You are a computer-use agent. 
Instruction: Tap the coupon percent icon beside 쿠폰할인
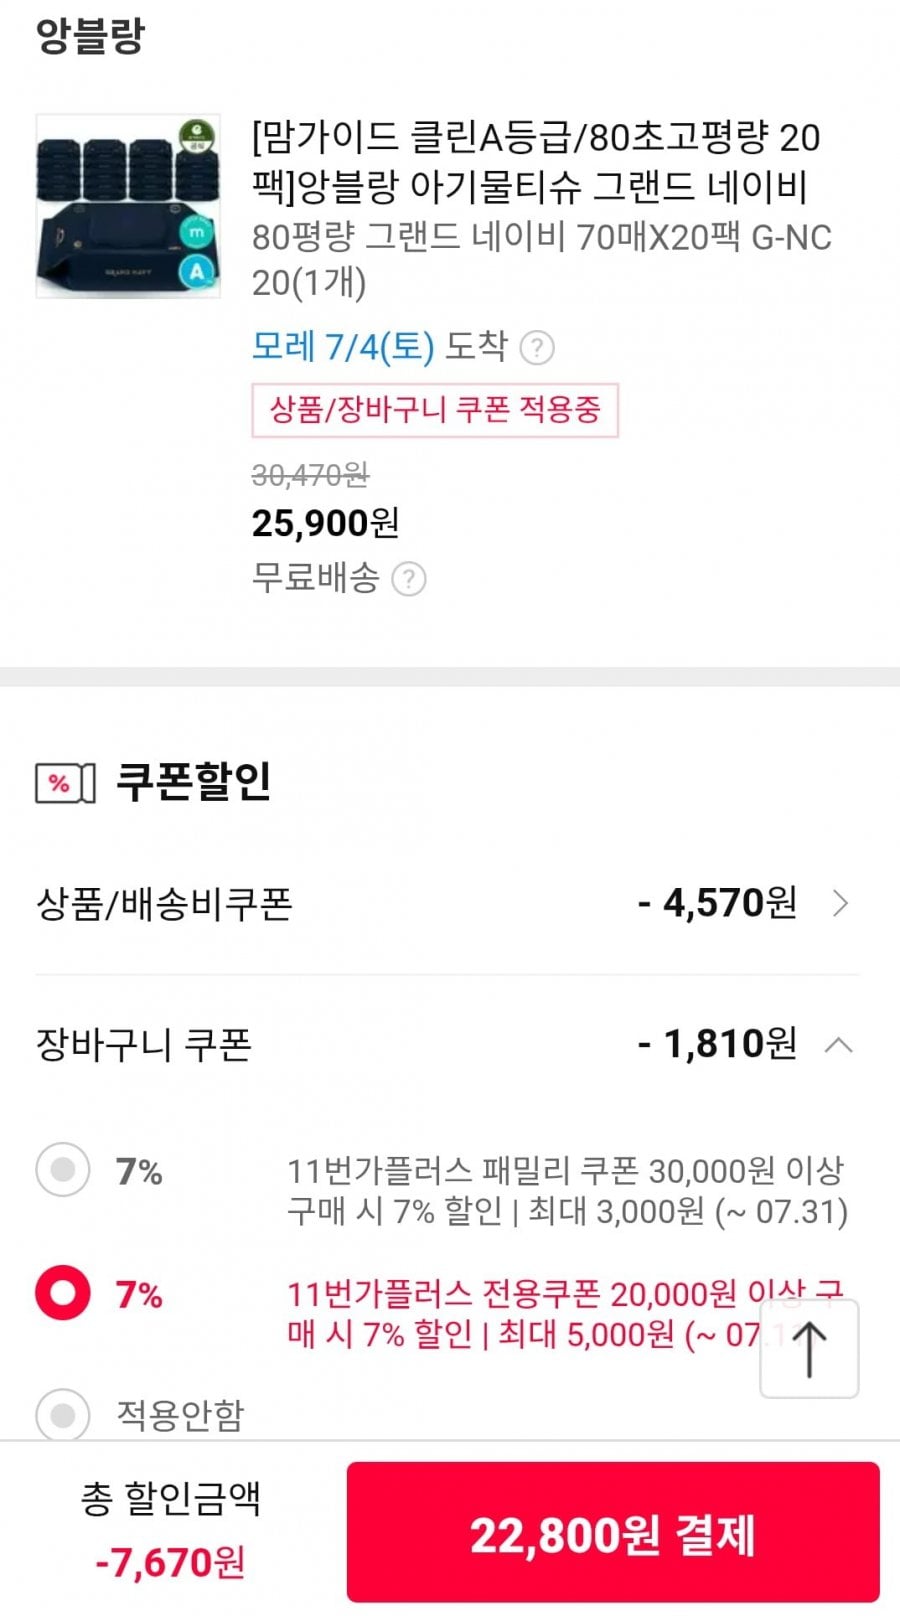click(x=65, y=783)
